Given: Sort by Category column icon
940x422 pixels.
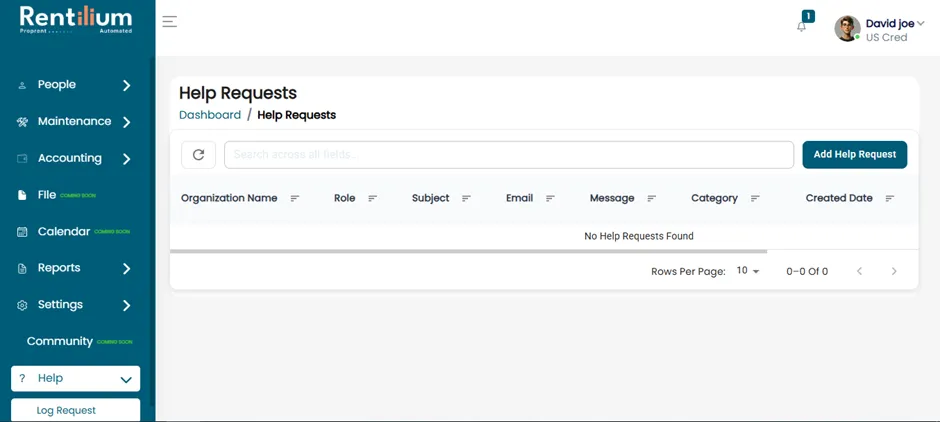Looking at the screenshot, I should [755, 198].
